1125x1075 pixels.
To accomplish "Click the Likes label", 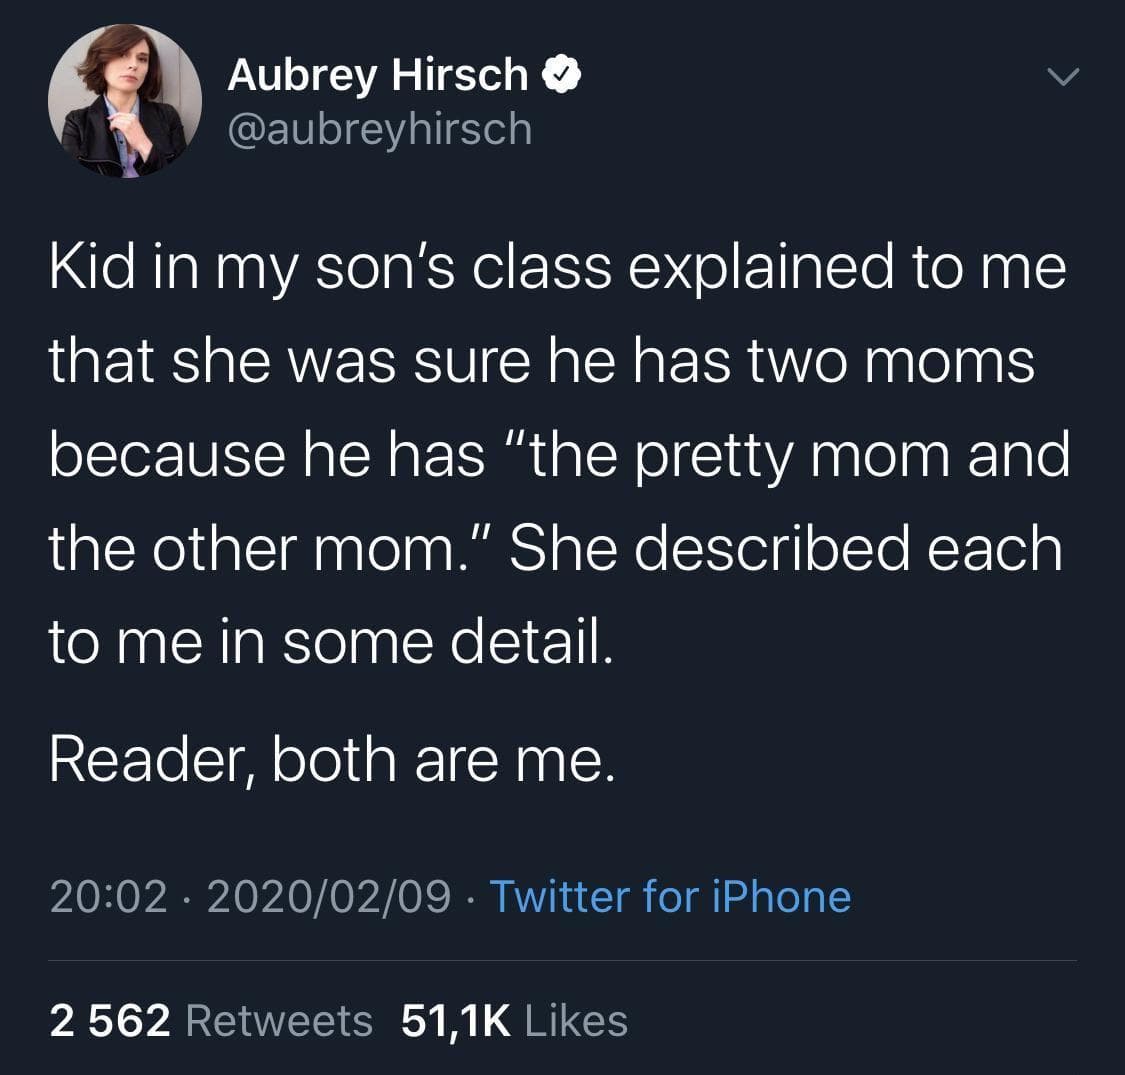I will click(x=575, y=1020).
